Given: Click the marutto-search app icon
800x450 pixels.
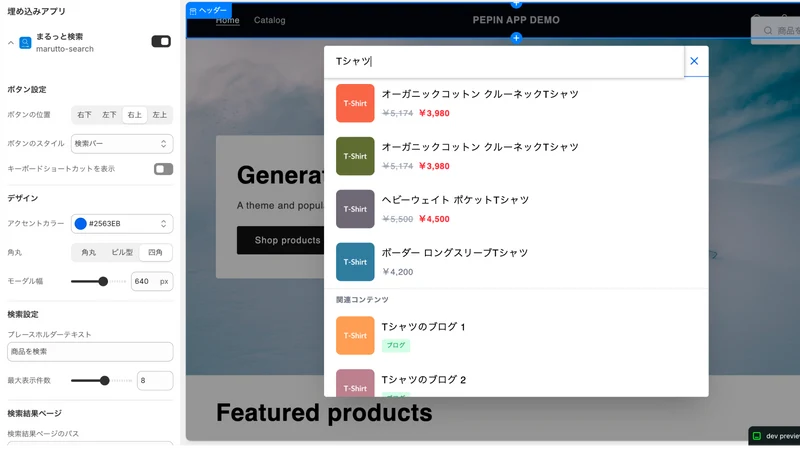Looking at the screenshot, I should (25, 43).
